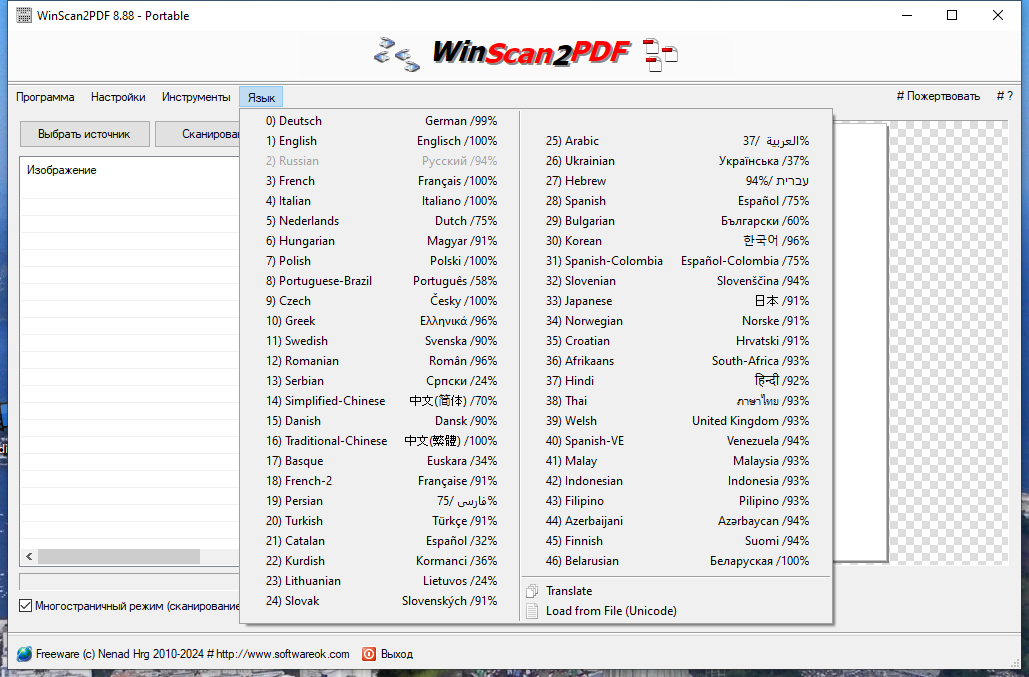Click the # Пожертвовать menu item
Screen dimensions: 1029x677
(x=938, y=96)
